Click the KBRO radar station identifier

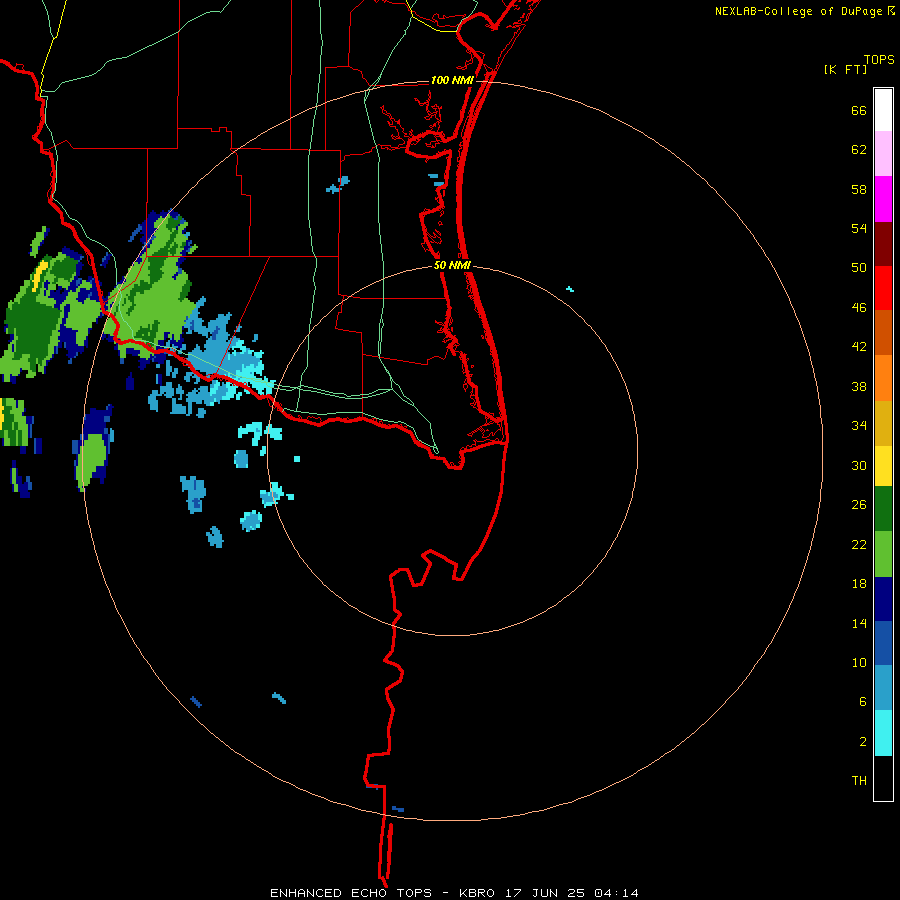click(x=476, y=893)
